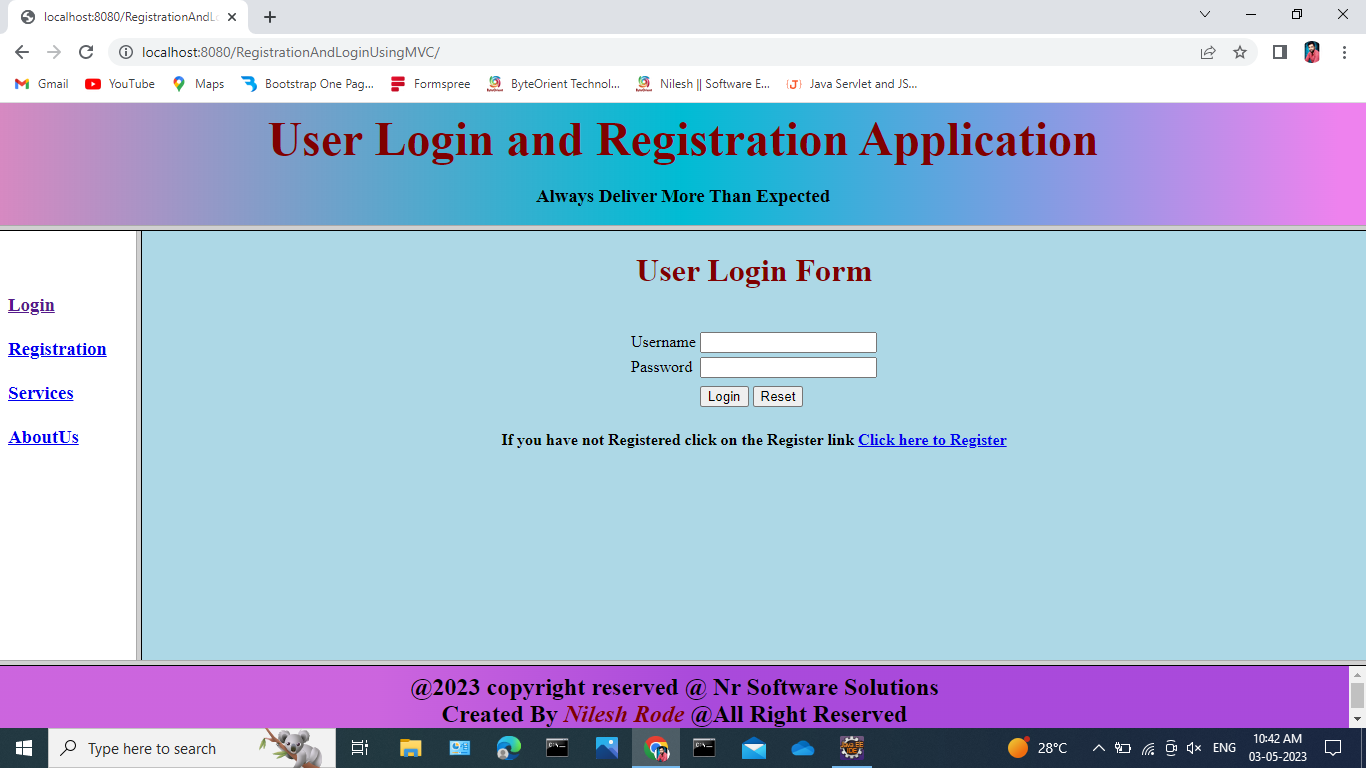Open the Nilesh Software Engineer bookmark
This screenshot has height=768, width=1366.
point(703,84)
